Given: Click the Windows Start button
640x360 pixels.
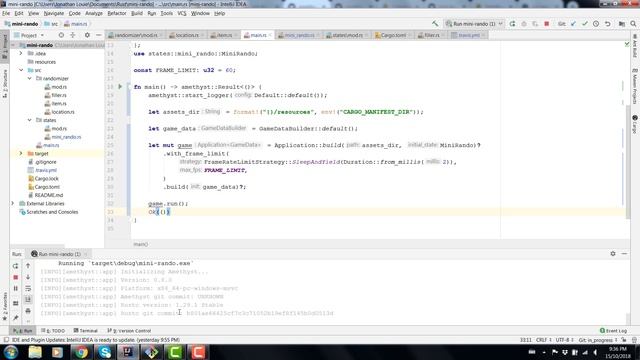Looking at the screenshot, I should pyautogui.click(x=11, y=352).
